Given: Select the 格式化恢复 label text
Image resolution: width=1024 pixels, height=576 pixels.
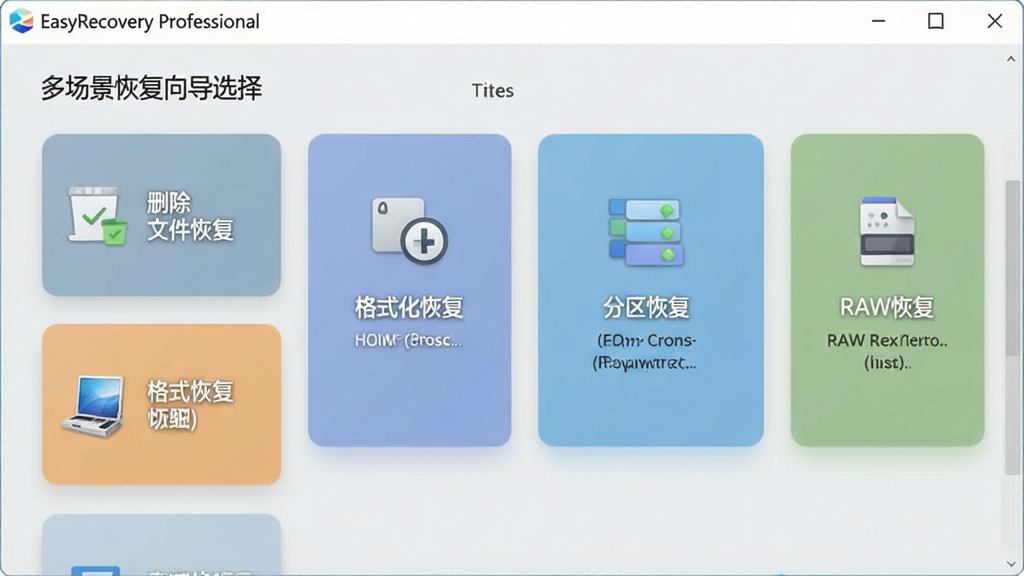Looking at the screenshot, I should pyautogui.click(x=409, y=308).
